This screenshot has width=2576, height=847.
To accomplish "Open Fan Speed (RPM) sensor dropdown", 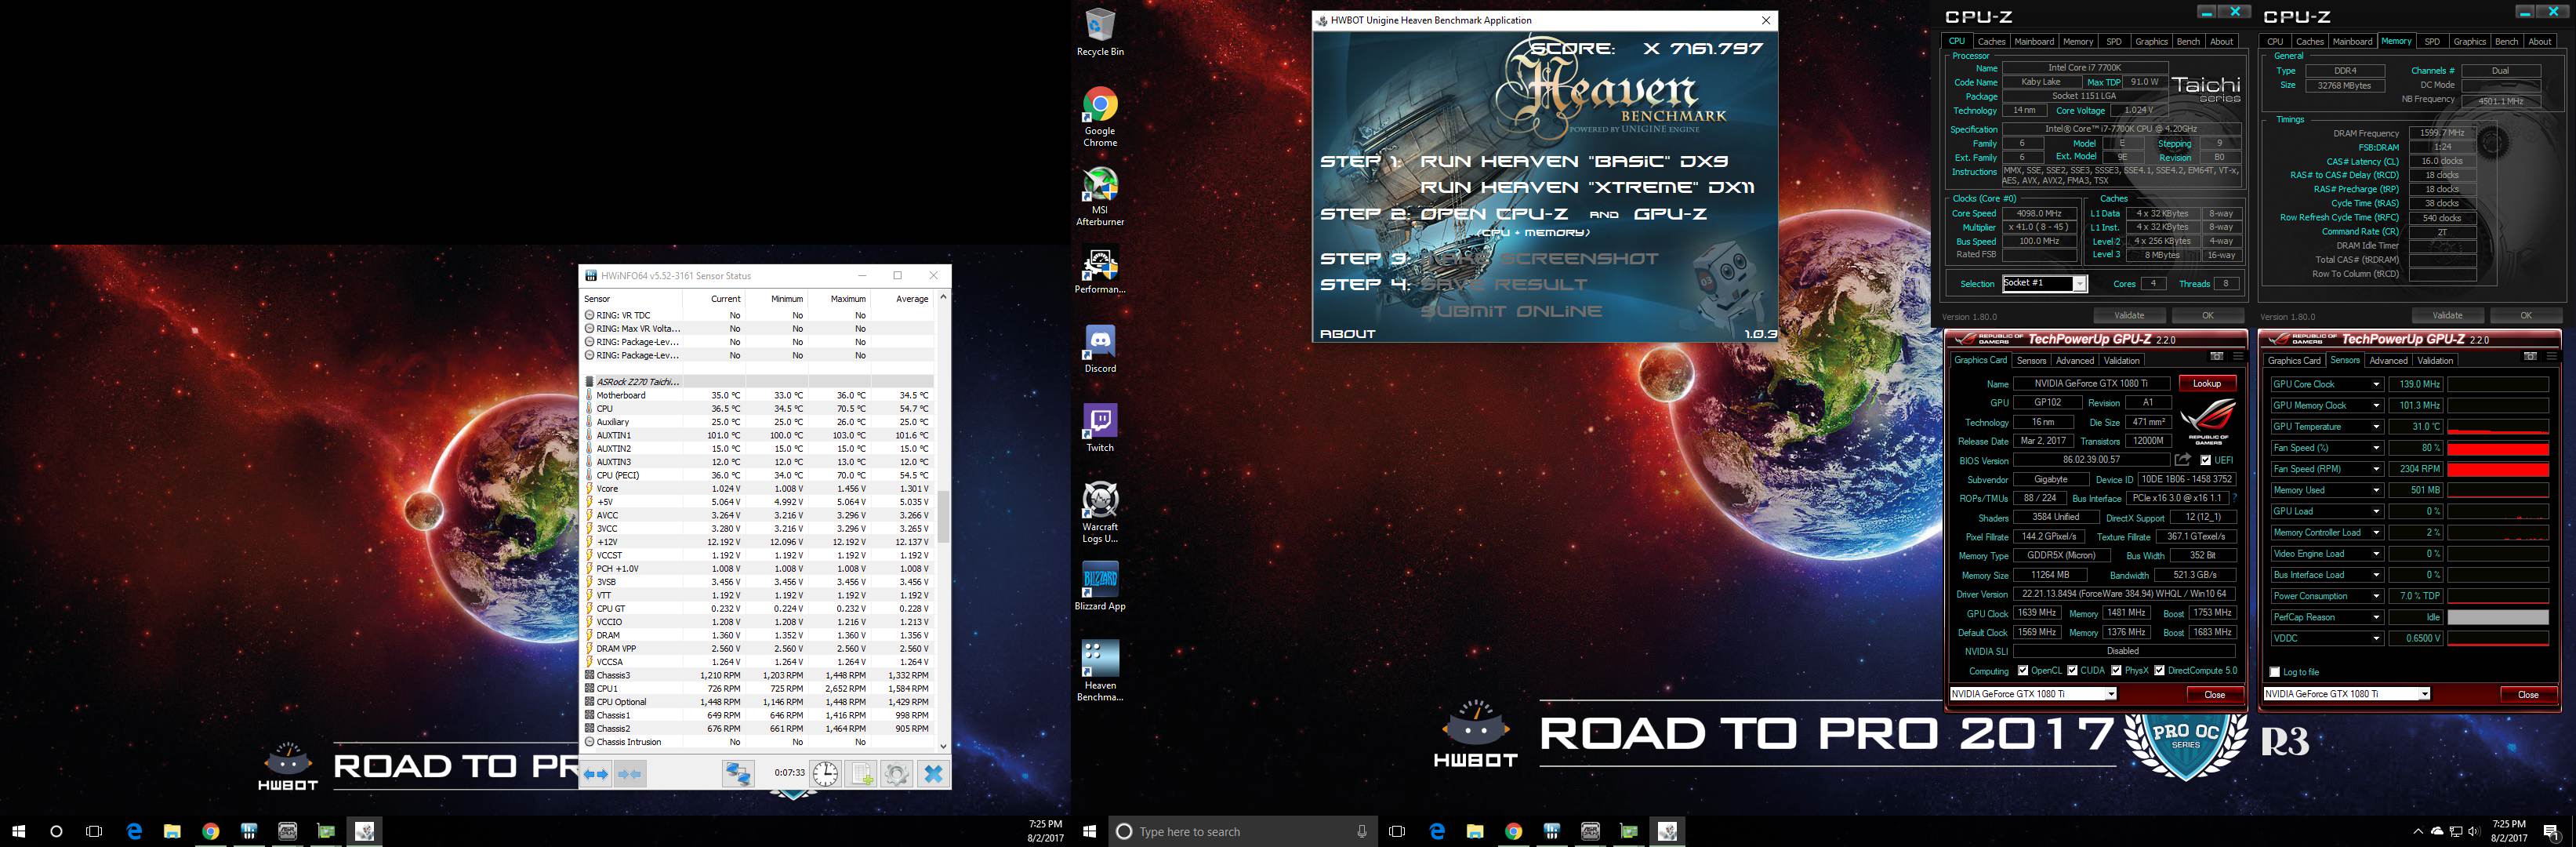I will [x=2376, y=469].
